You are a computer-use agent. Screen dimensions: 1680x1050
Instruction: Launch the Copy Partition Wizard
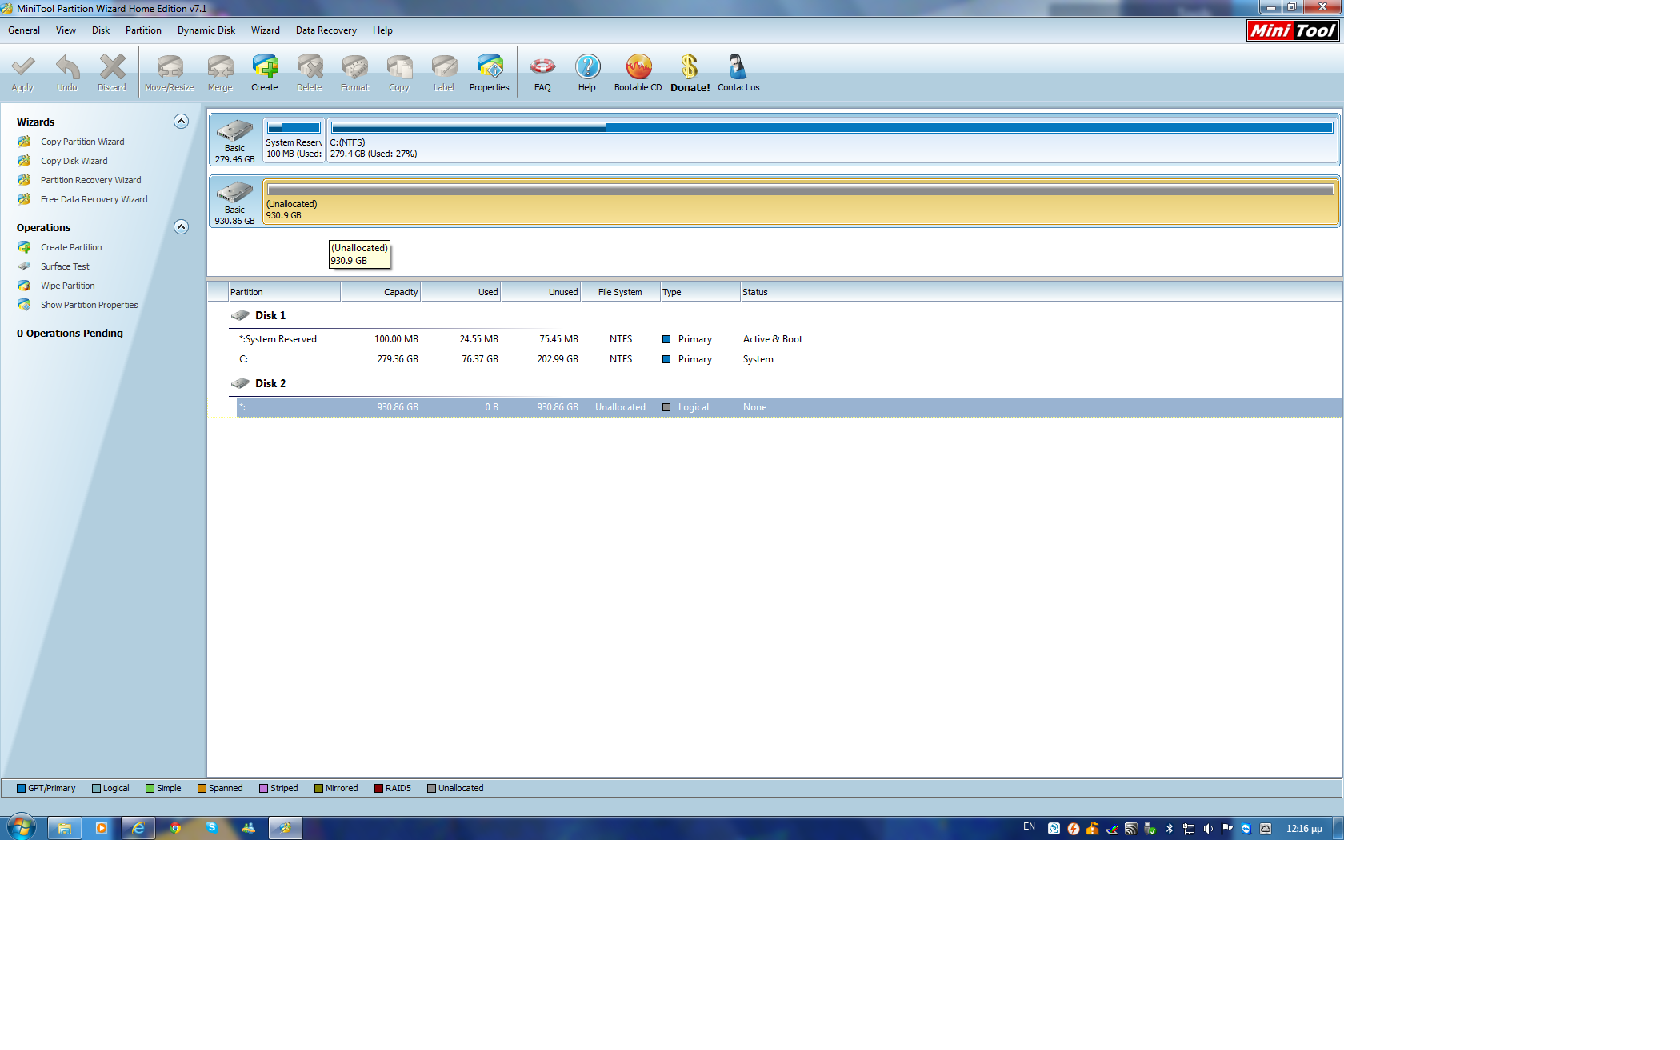click(x=82, y=142)
